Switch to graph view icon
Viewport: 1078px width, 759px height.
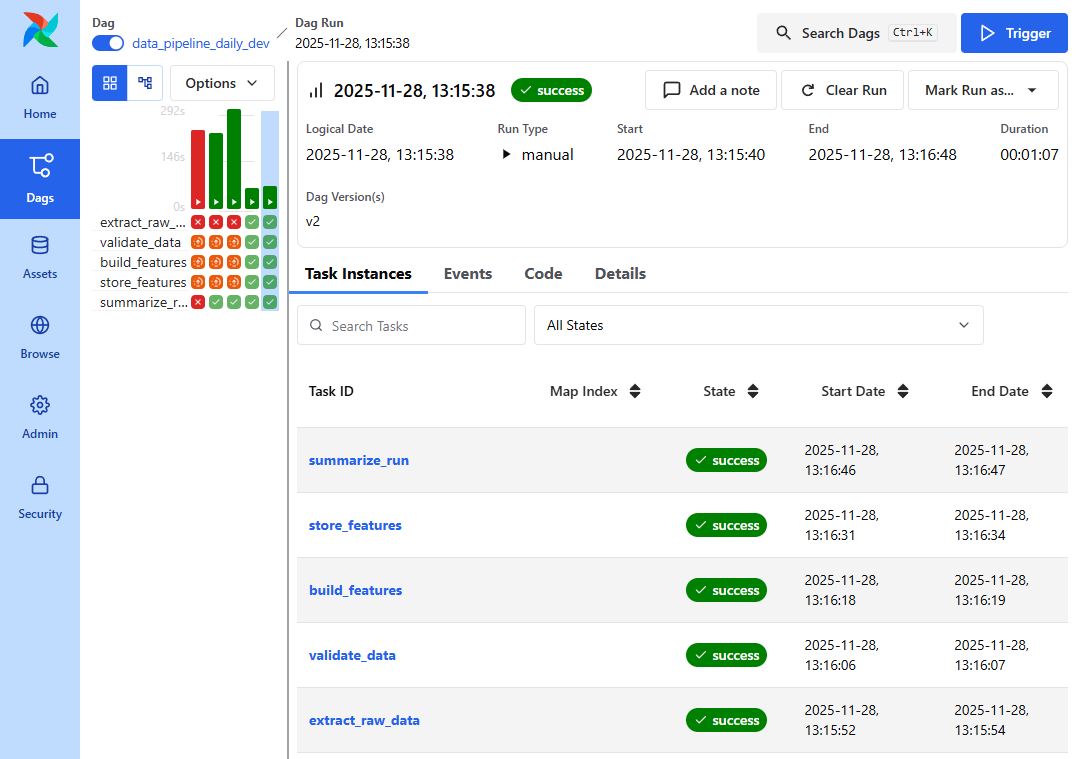(x=145, y=83)
